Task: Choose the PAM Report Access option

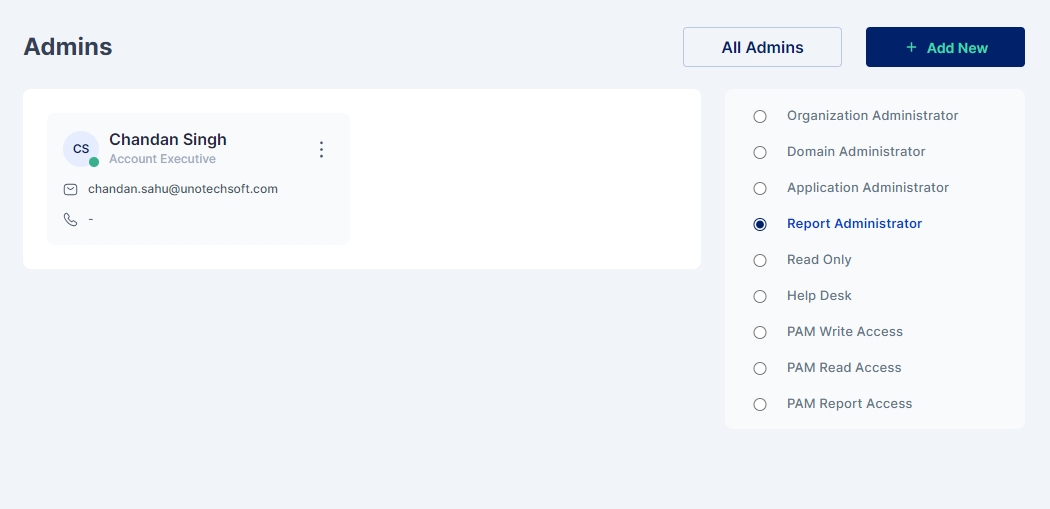Action: pyautogui.click(x=760, y=404)
